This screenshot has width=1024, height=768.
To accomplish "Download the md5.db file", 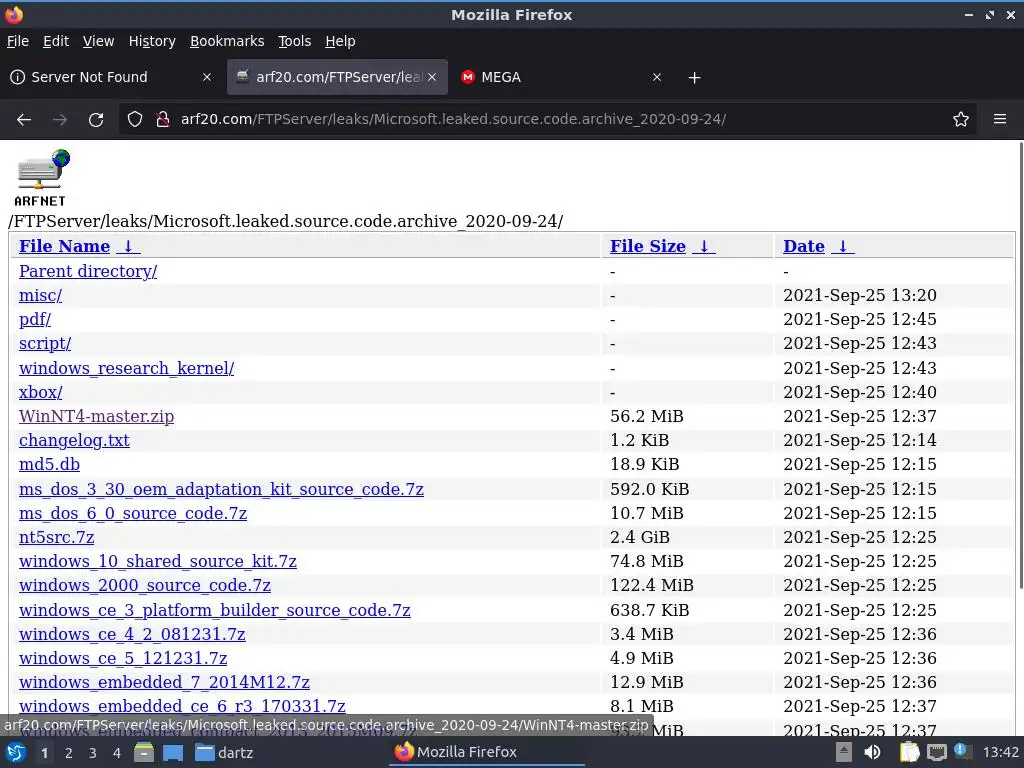I will click(50, 464).
